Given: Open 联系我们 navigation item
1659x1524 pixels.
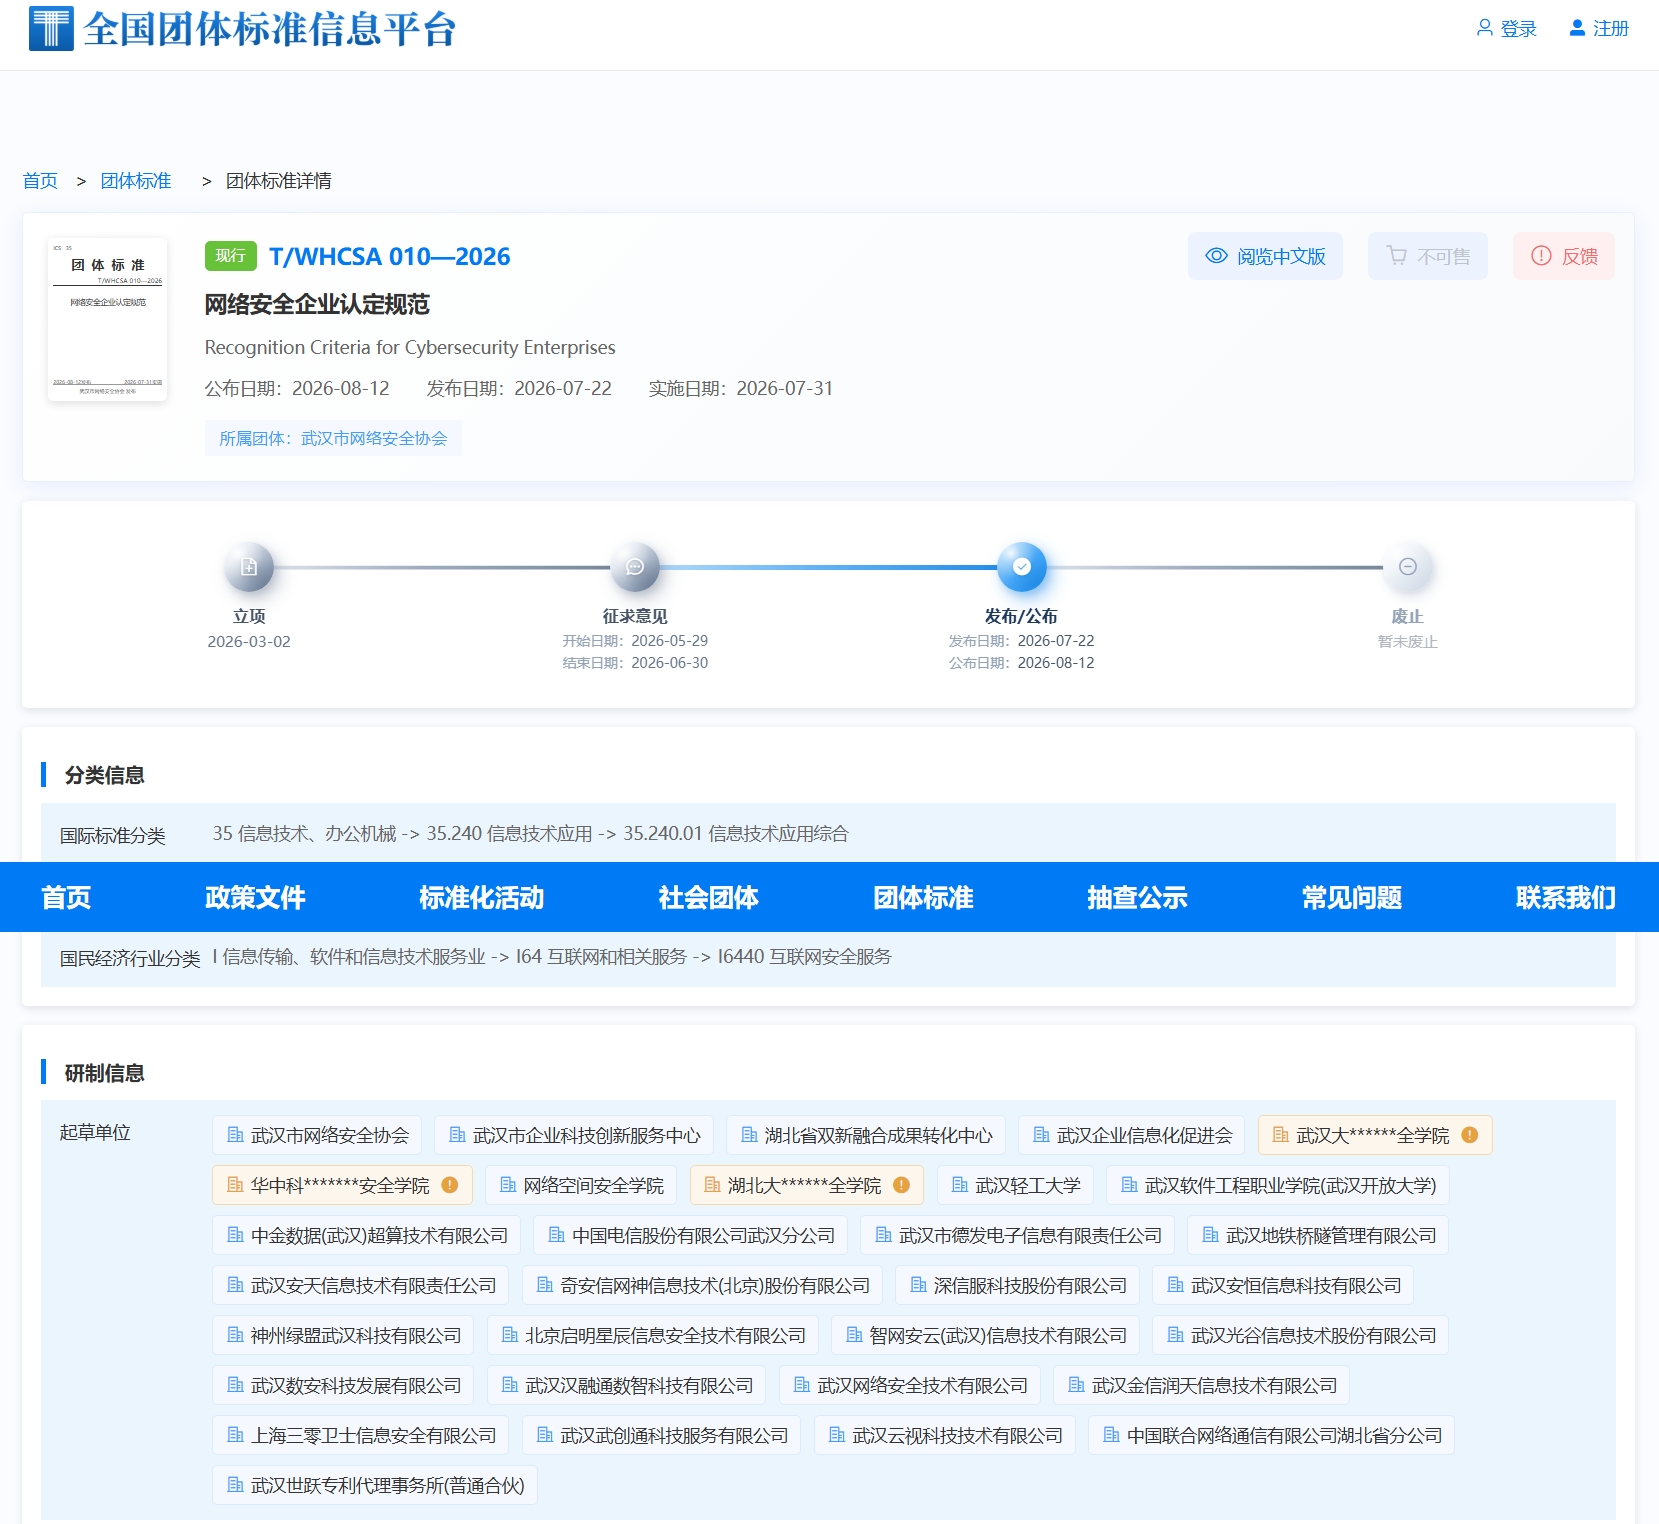Looking at the screenshot, I should point(1566,898).
